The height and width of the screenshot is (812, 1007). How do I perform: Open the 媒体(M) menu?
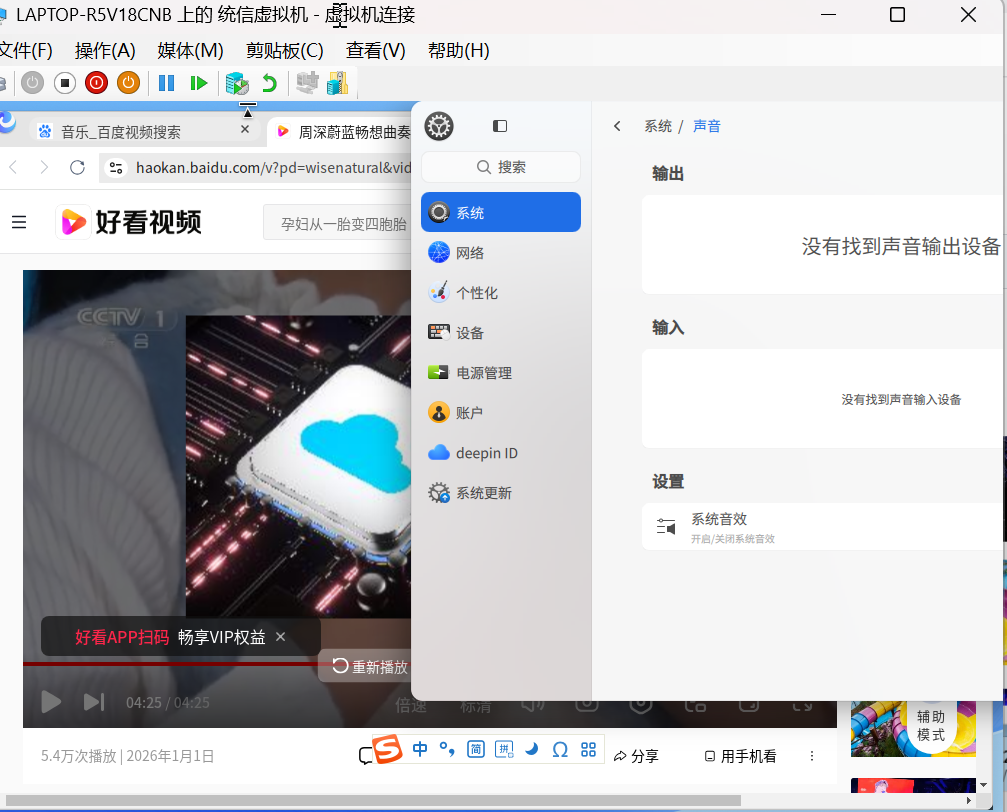[190, 50]
